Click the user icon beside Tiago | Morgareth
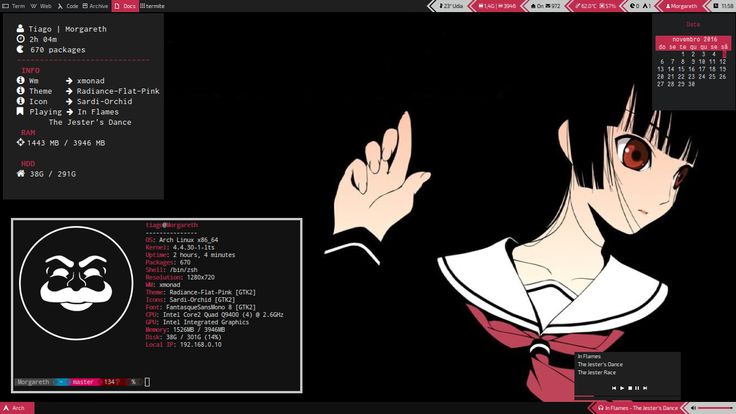The width and height of the screenshot is (736, 414). tap(20, 28)
